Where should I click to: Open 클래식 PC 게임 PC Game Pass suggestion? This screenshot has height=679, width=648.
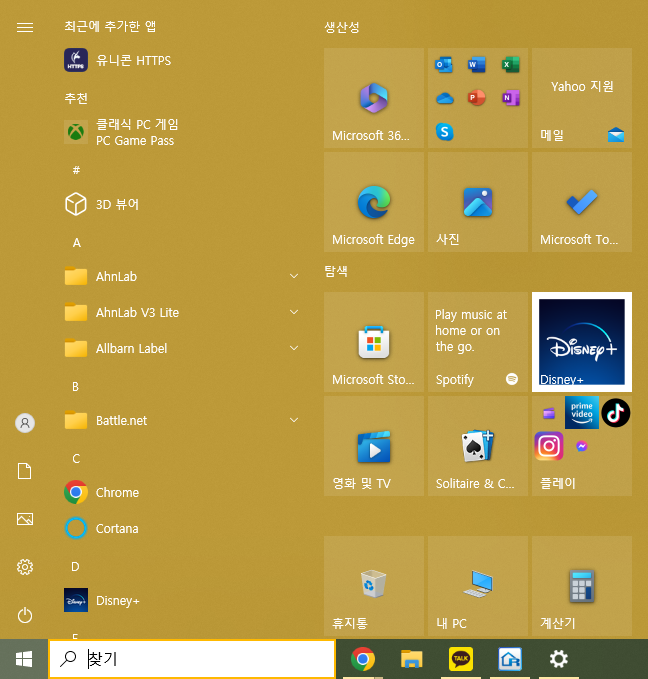[x=182, y=132]
